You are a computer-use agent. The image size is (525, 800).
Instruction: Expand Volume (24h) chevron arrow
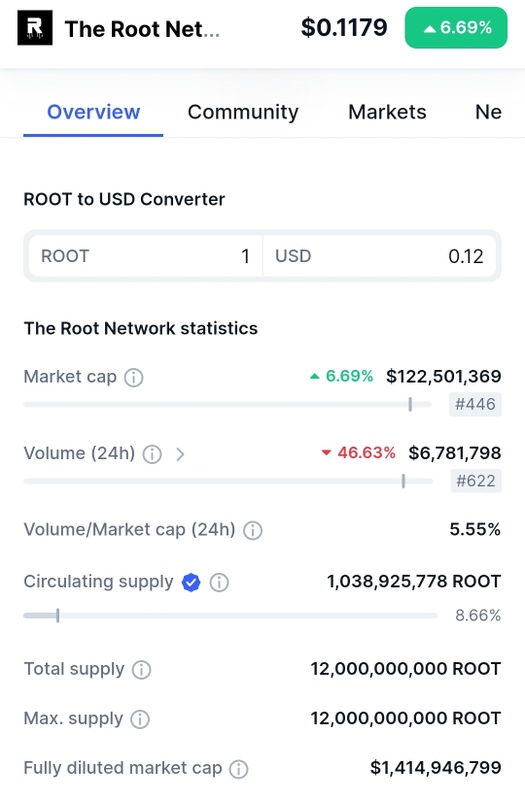pyautogui.click(x=180, y=454)
